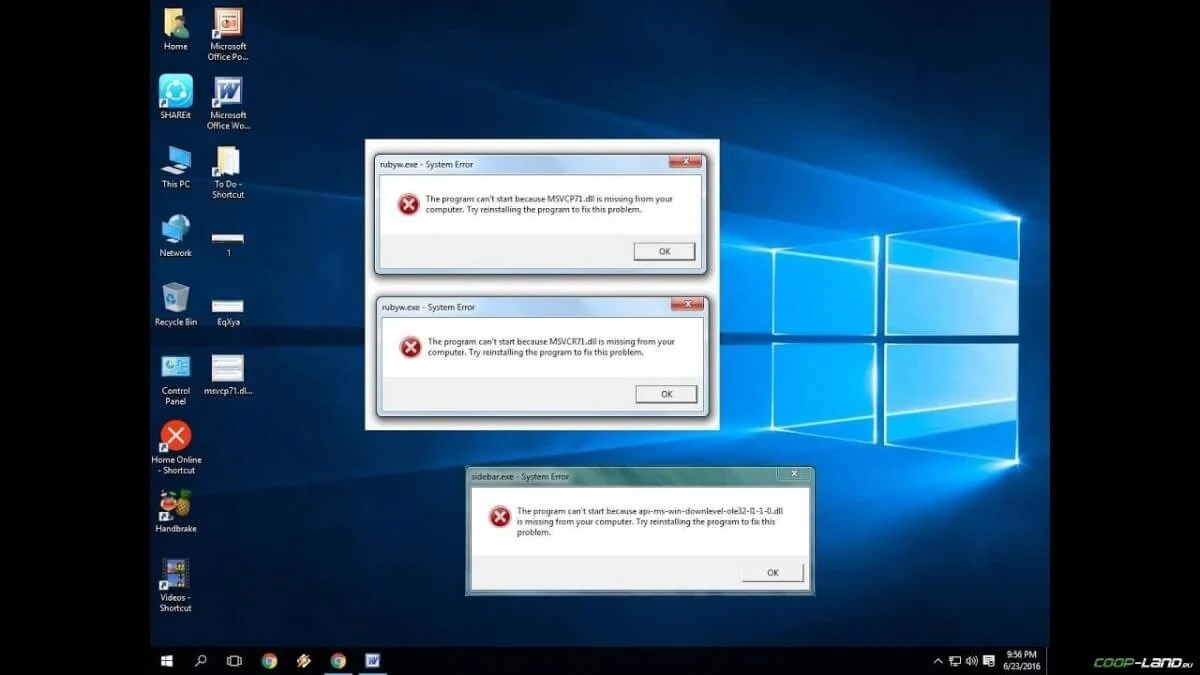Screen dimensions: 1200x675
Task: Click the This PC desktop icon
Action: [x=176, y=161]
